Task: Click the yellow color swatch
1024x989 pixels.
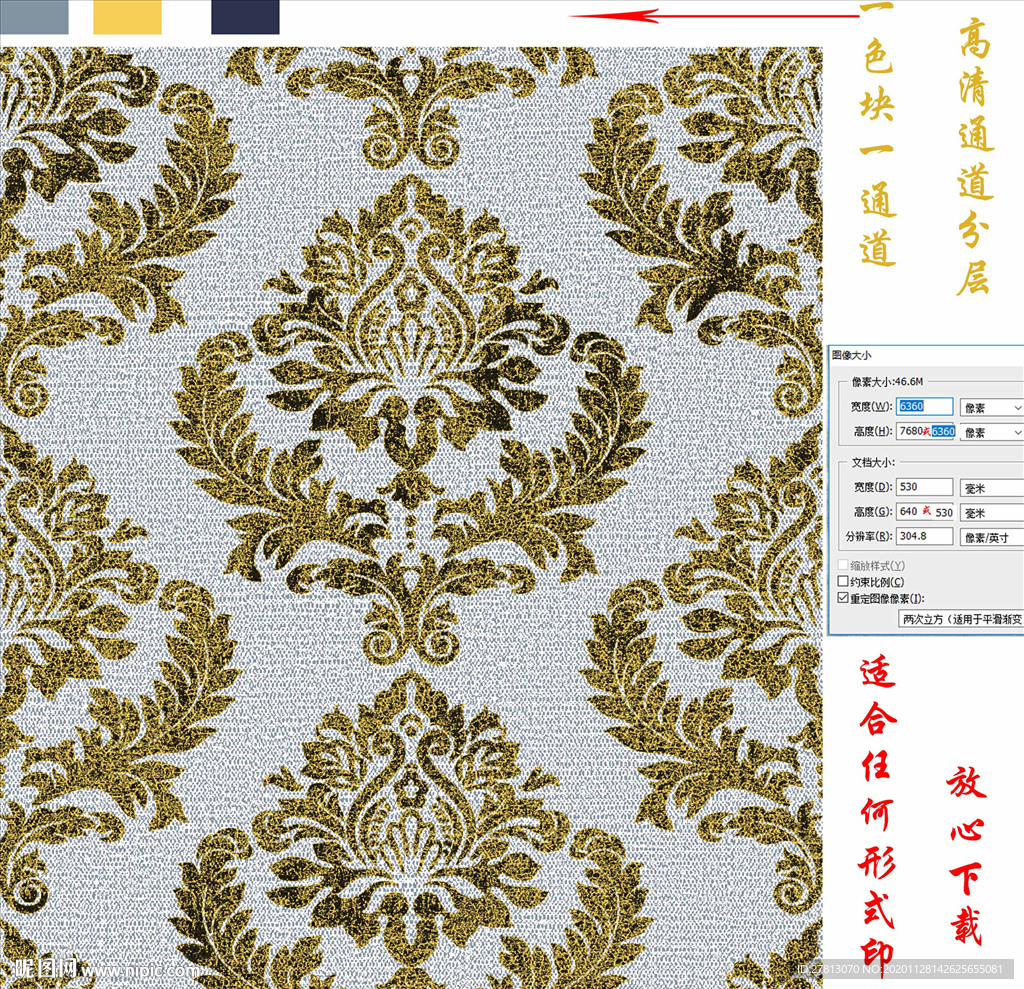Action: point(127,16)
